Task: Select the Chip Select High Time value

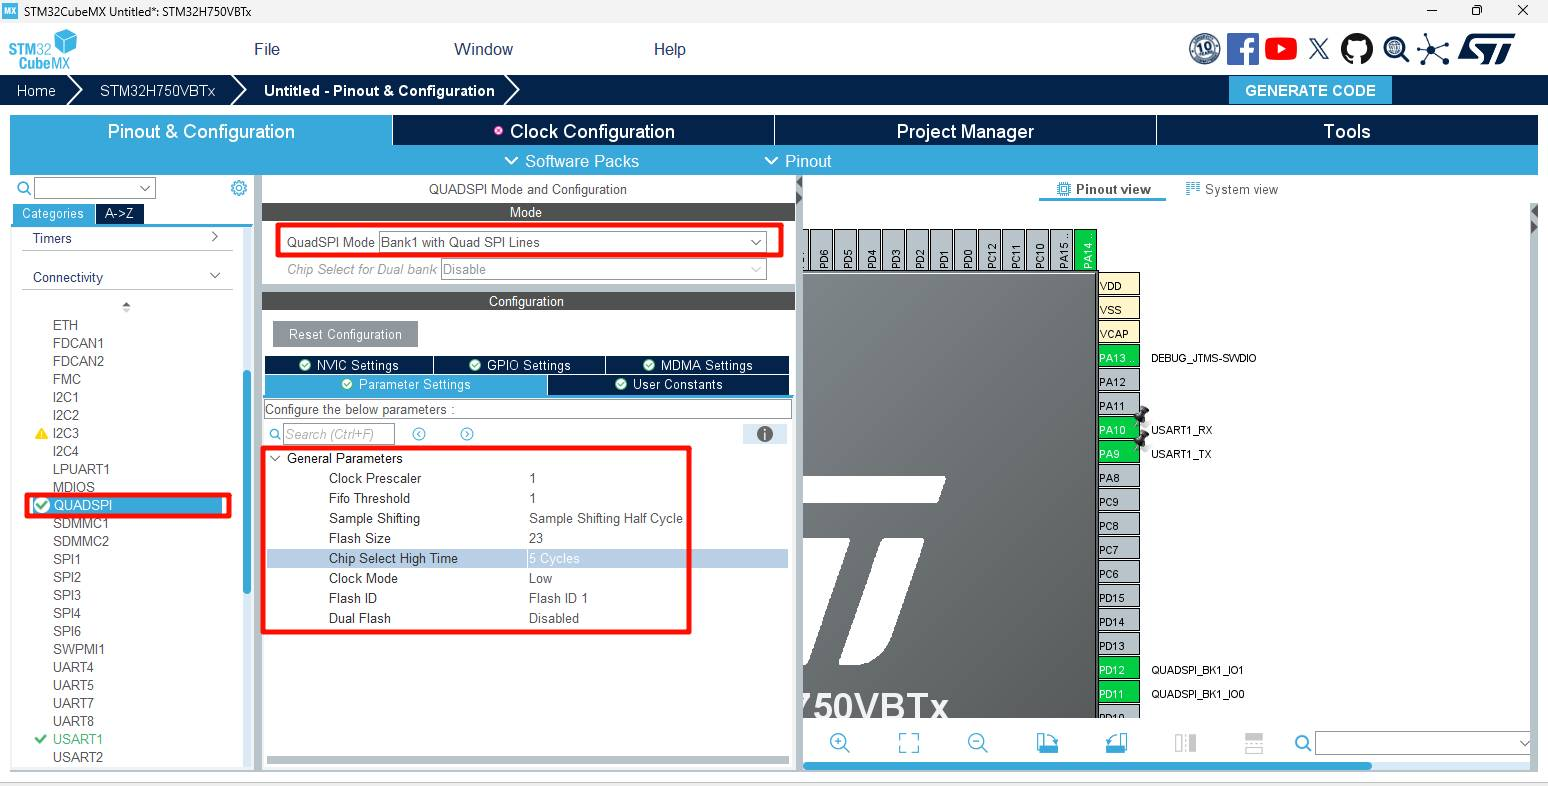Action: (x=658, y=558)
